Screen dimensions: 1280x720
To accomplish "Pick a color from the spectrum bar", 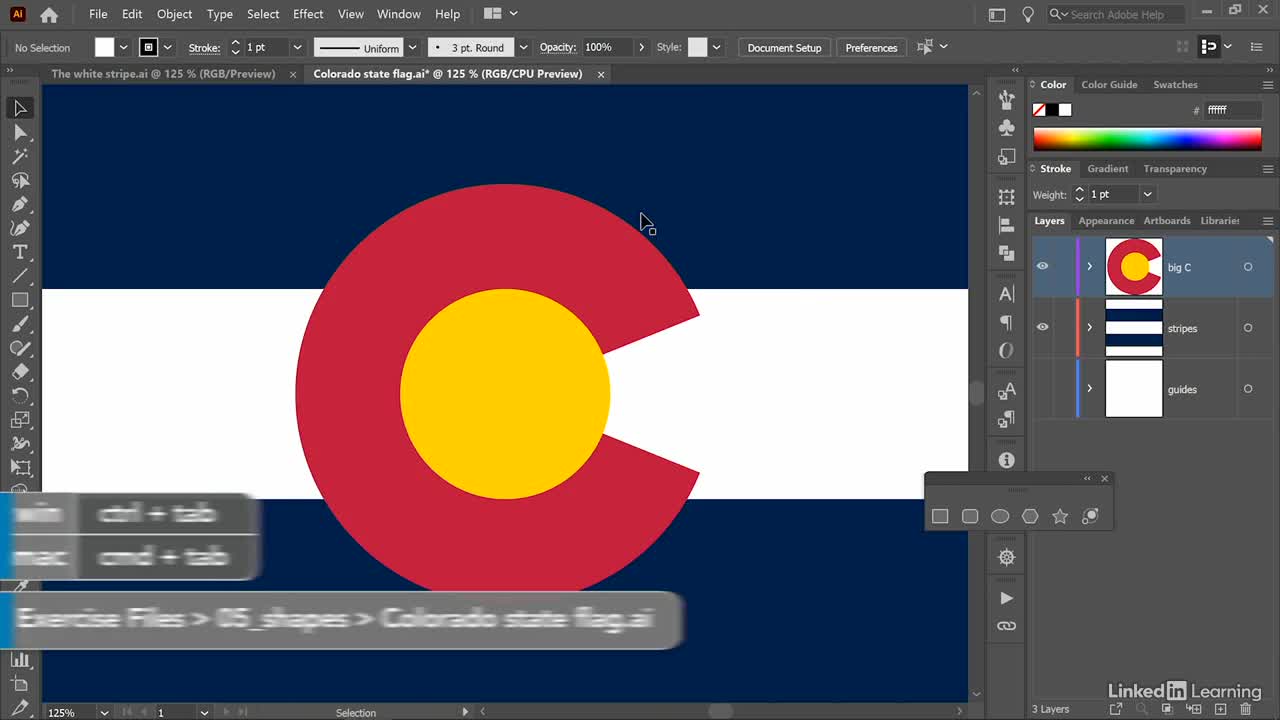I will click(1147, 139).
